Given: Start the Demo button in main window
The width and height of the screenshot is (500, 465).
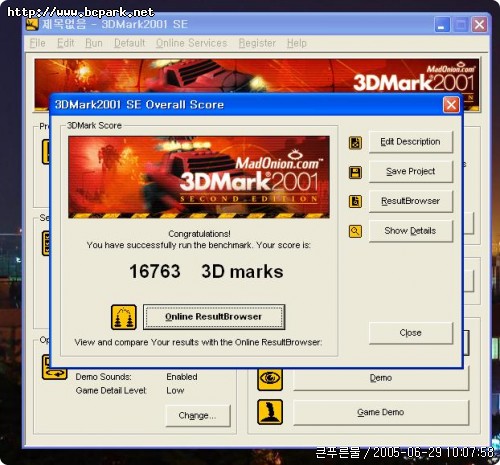Looking at the screenshot, I should point(381,379).
